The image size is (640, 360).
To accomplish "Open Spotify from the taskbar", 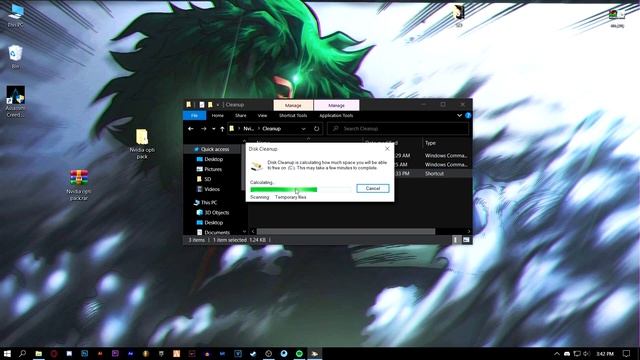I will [x=299, y=353].
